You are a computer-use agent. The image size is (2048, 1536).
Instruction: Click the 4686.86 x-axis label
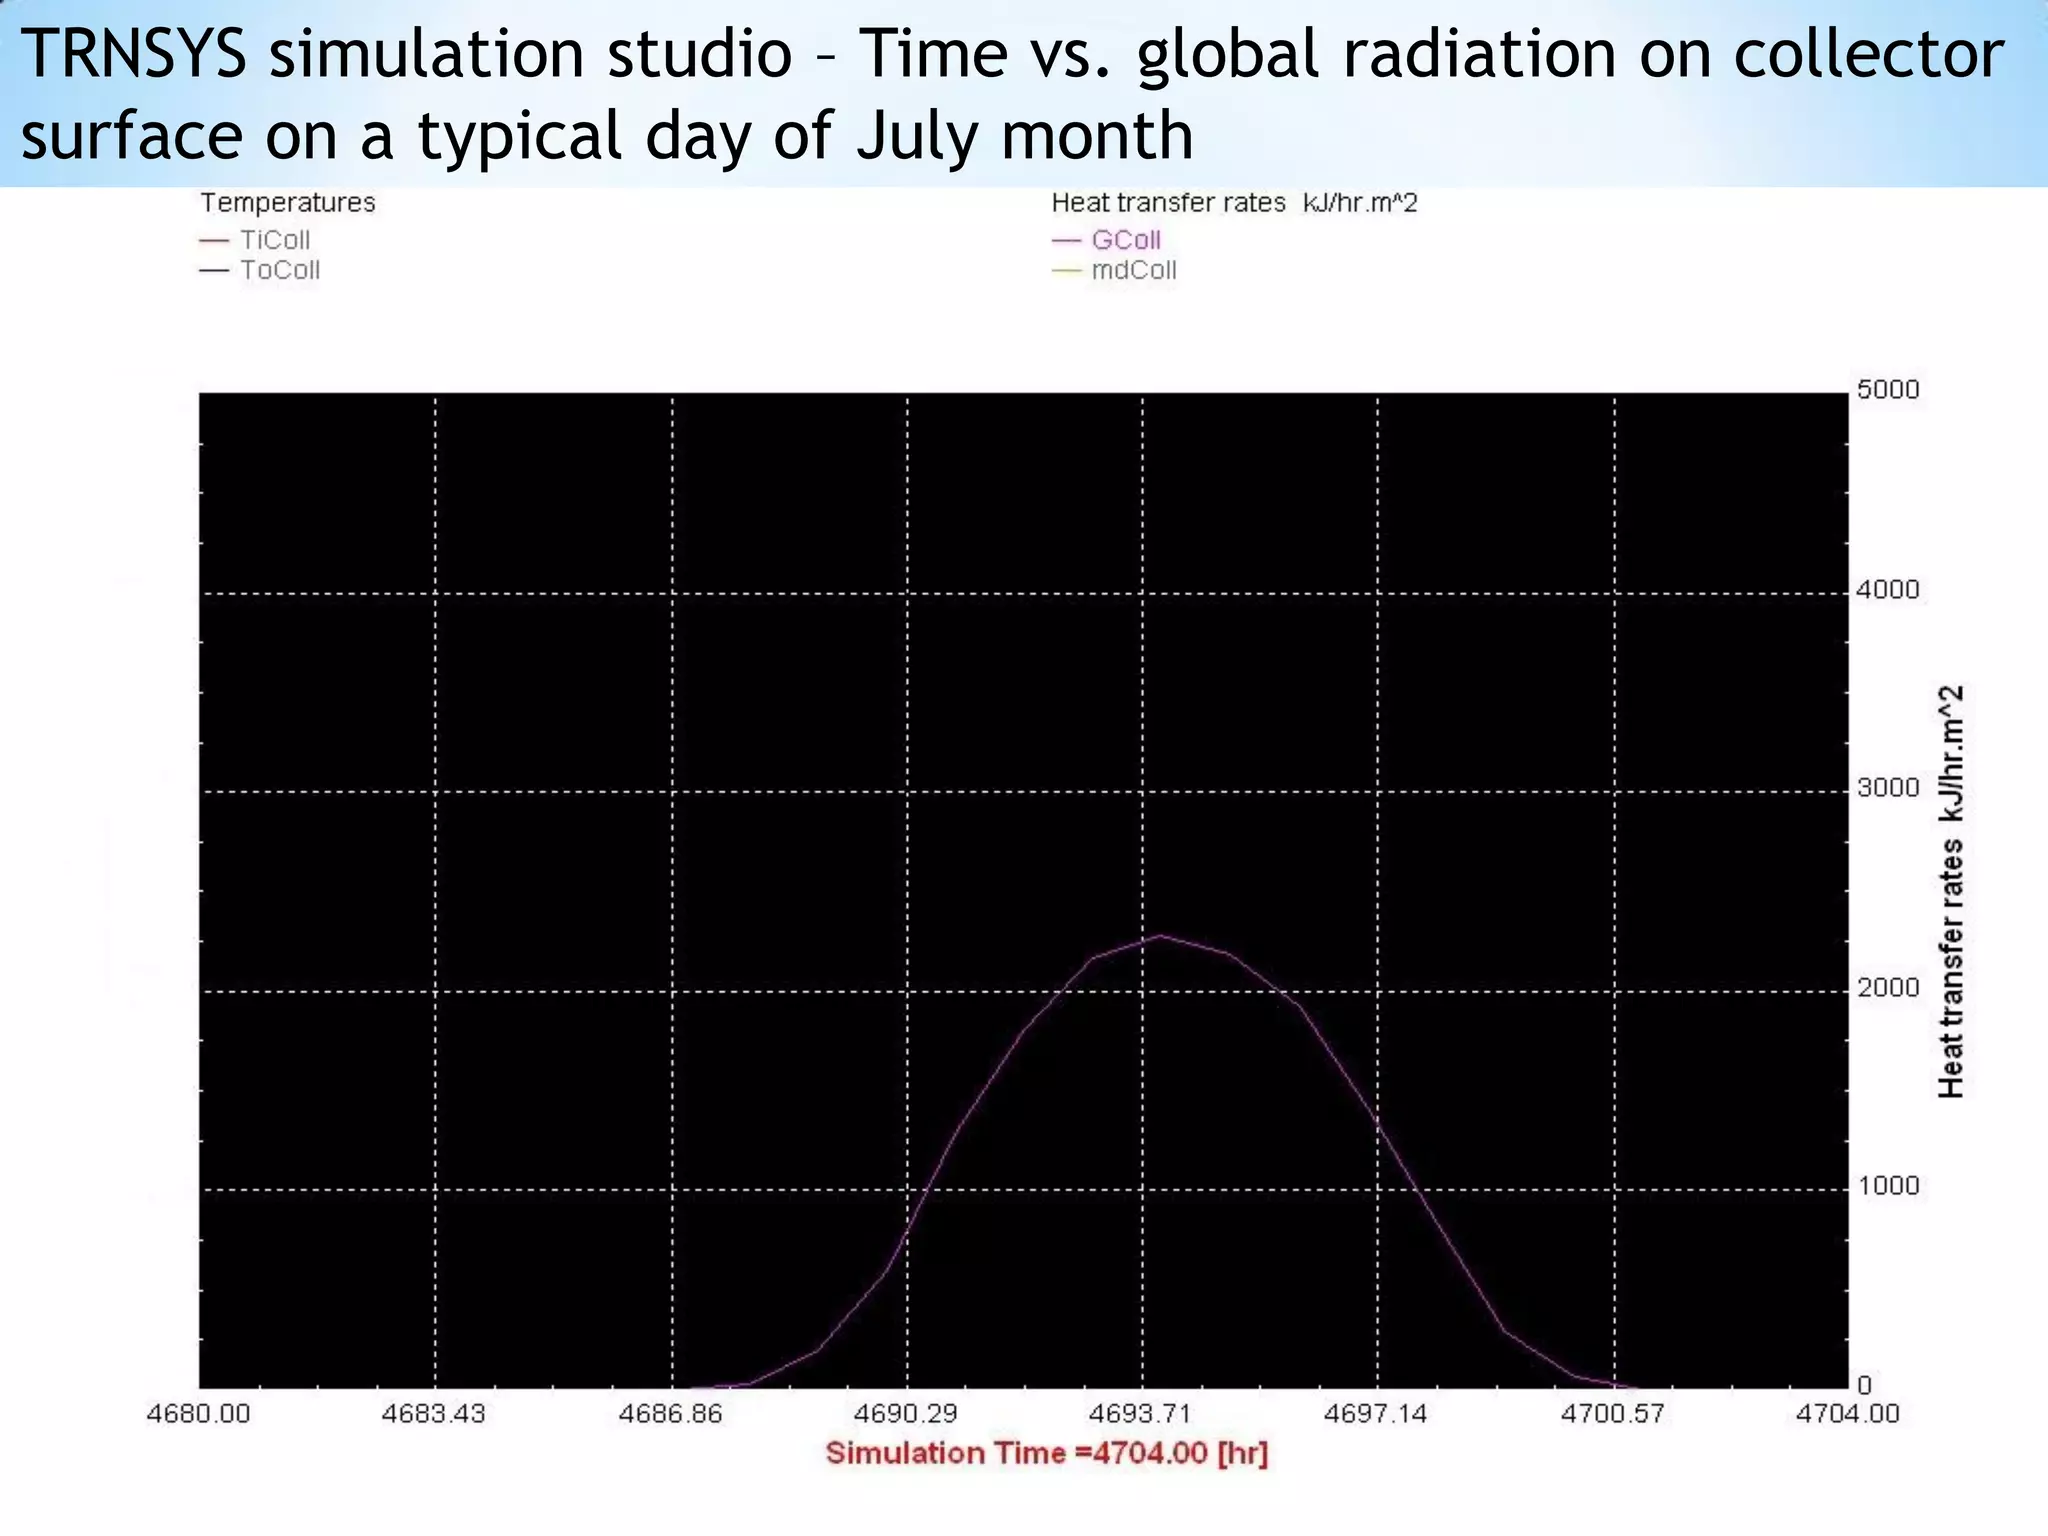[x=670, y=1414]
